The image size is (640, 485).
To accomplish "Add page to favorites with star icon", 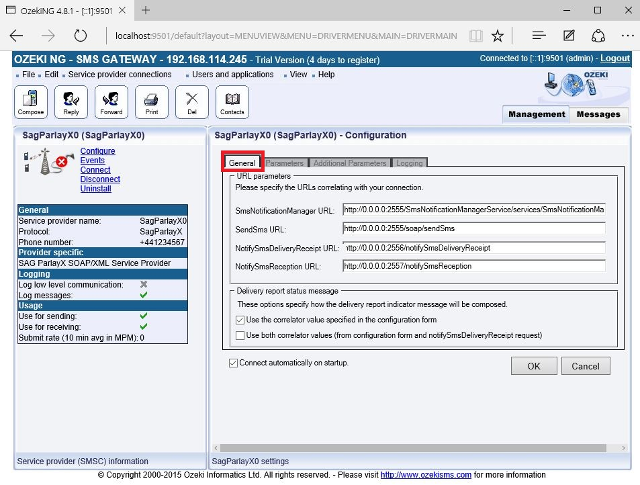I will (498, 36).
